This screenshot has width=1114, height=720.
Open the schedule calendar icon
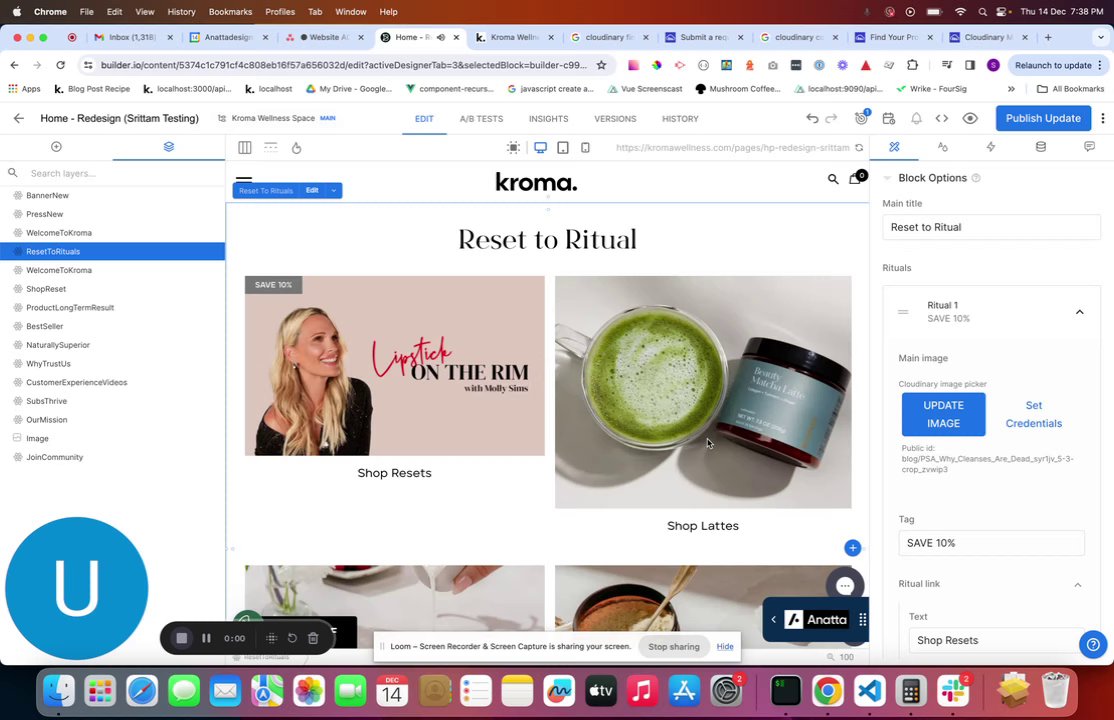(889, 119)
